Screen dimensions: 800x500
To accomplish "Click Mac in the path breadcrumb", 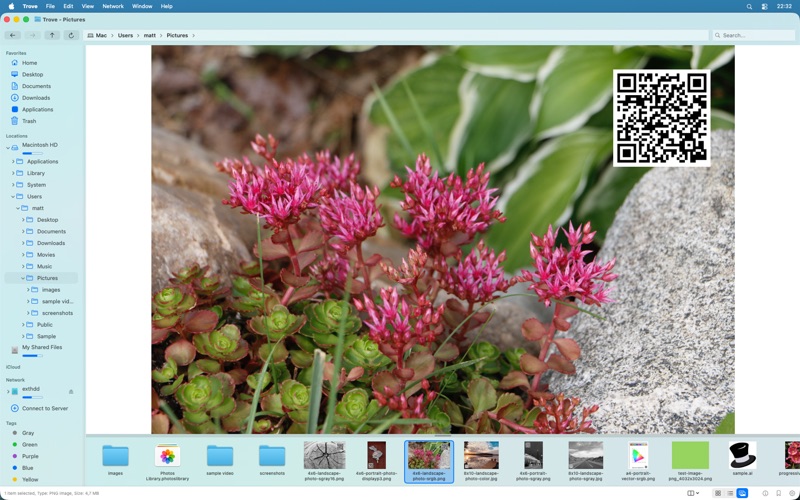I will tap(101, 36).
